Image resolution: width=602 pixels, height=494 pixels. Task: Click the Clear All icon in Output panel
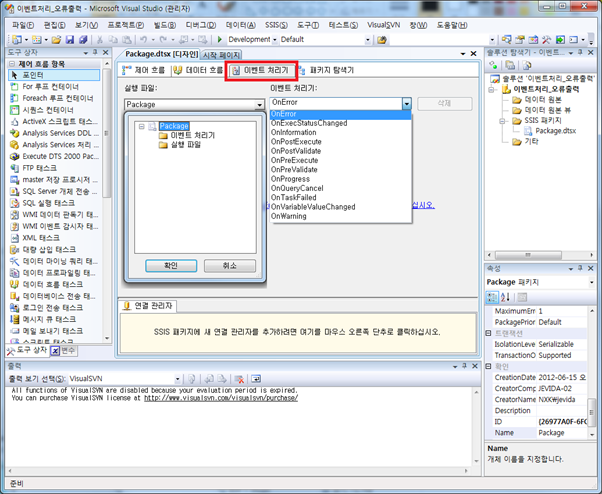click(x=239, y=379)
